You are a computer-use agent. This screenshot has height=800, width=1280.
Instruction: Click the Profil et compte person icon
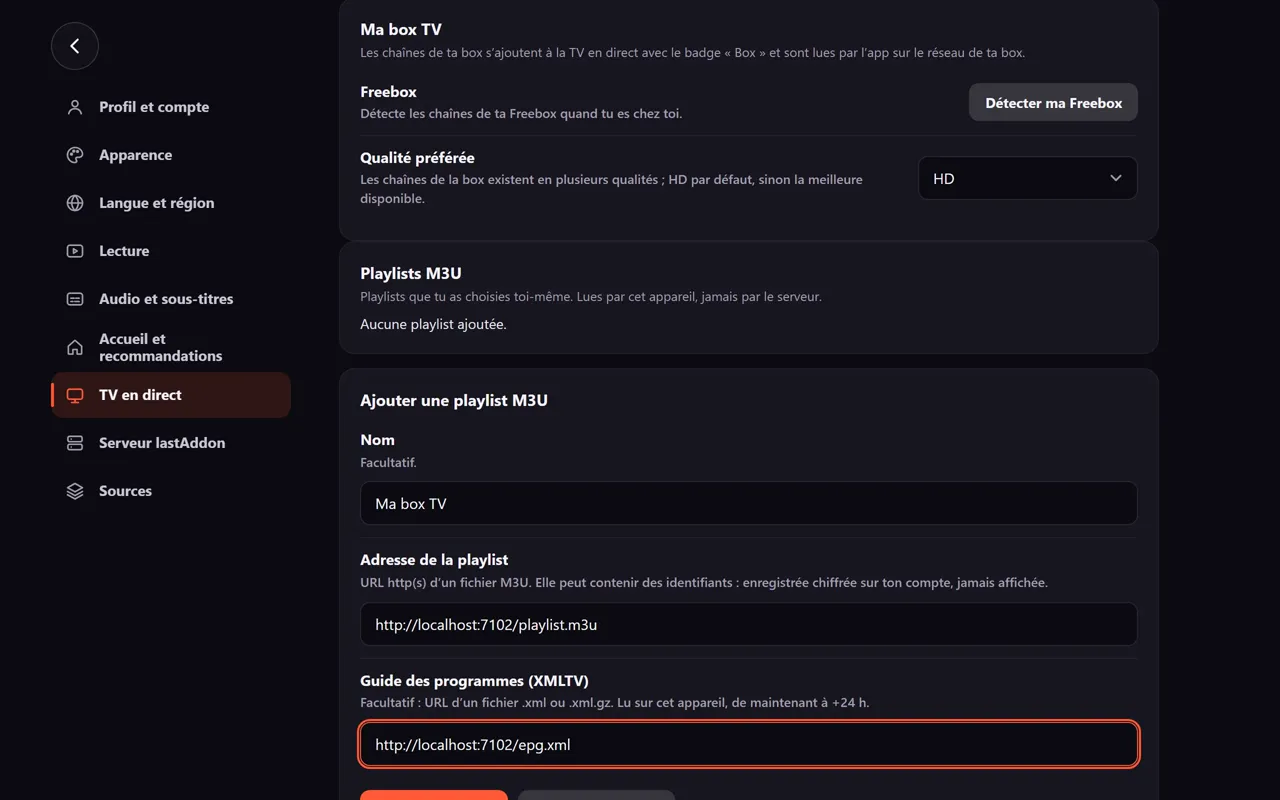tap(75, 107)
